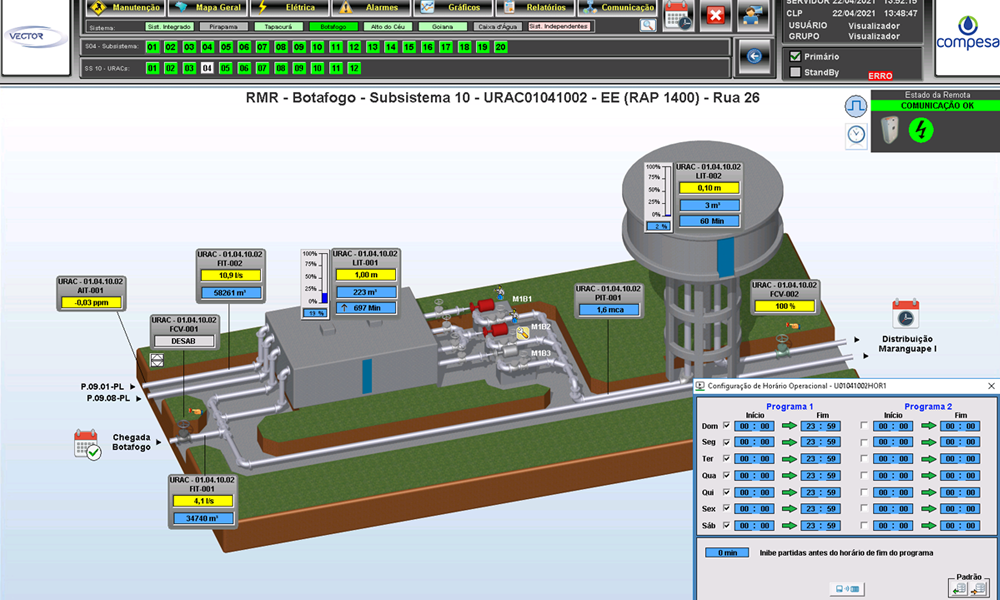Viewport: 1000px width, 600px height.
Task: Click the clock icon below the trend icon
Action: coord(856,135)
